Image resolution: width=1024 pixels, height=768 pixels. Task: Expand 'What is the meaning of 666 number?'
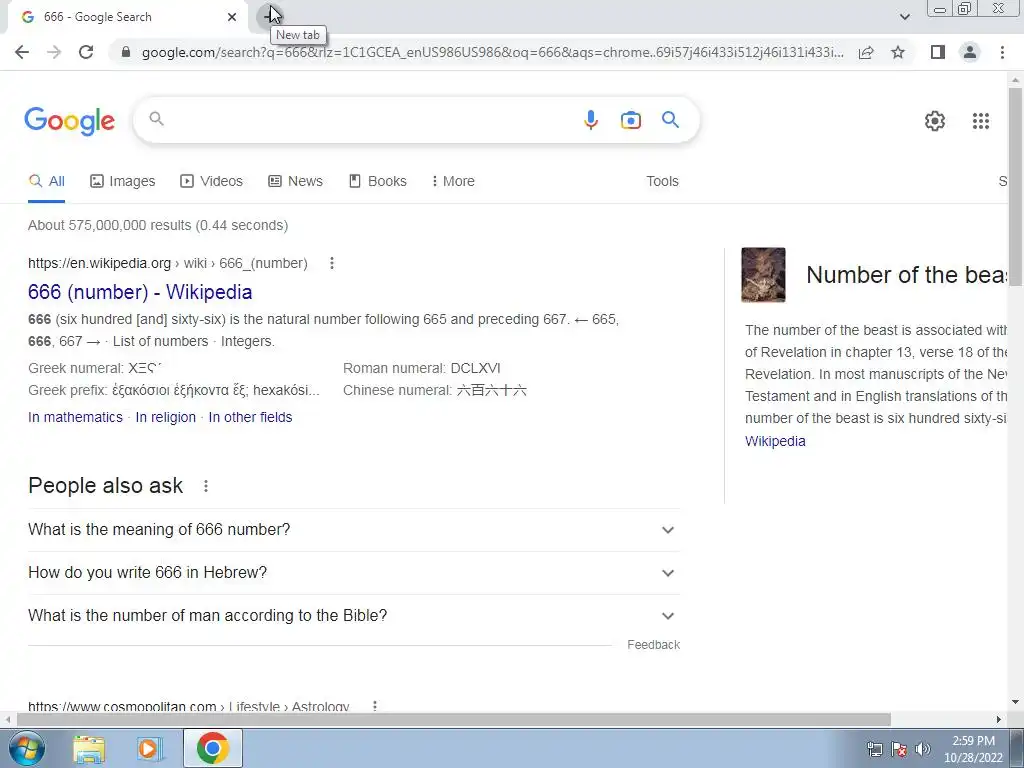click(x=353, y=530)
